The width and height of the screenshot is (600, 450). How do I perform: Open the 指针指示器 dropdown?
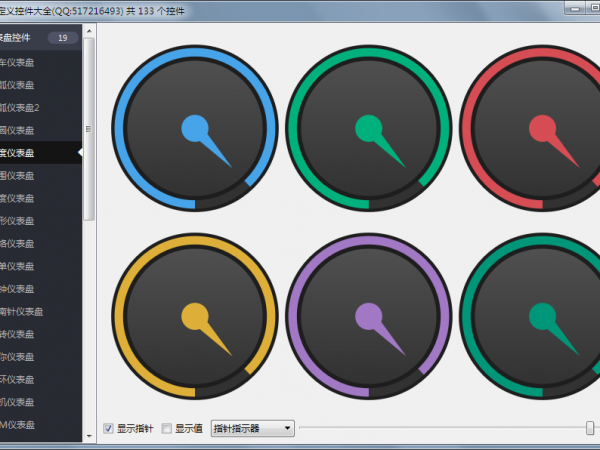click(x=252, y=428)
